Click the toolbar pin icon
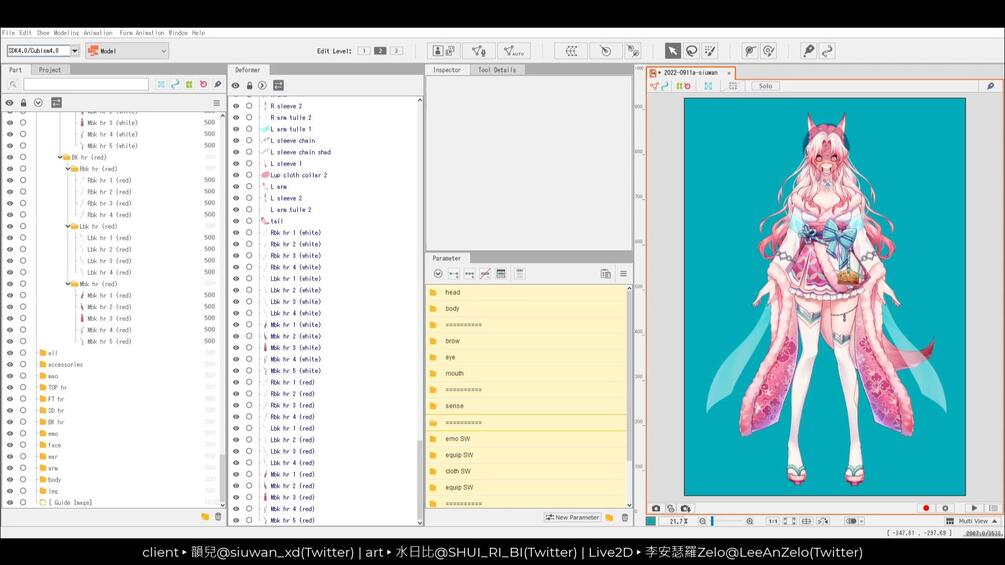The height and width of the screenshot is (565, 1005). [809, 51]
